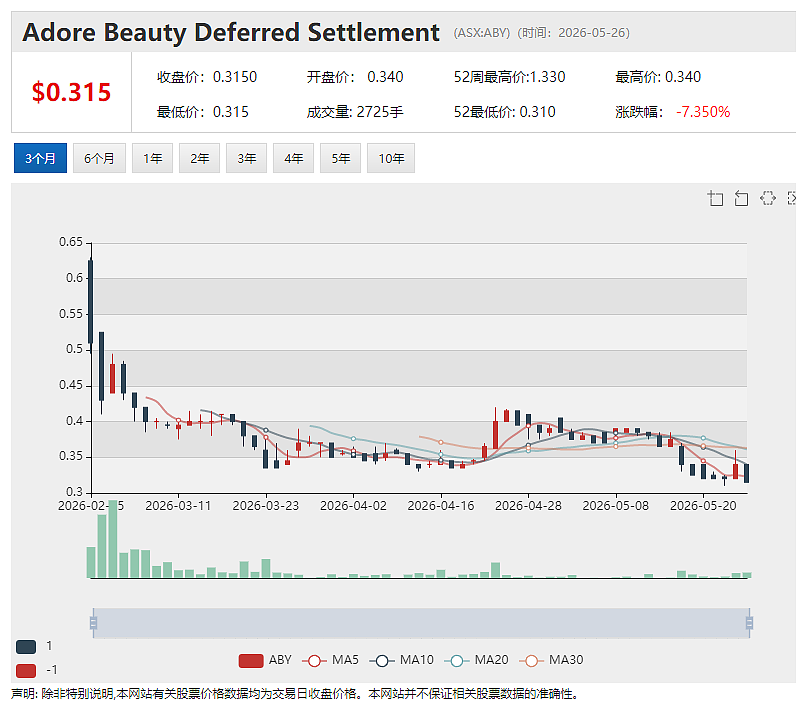Click the 2026-04-02 x-axis label
812x717 pixels.
353,506
